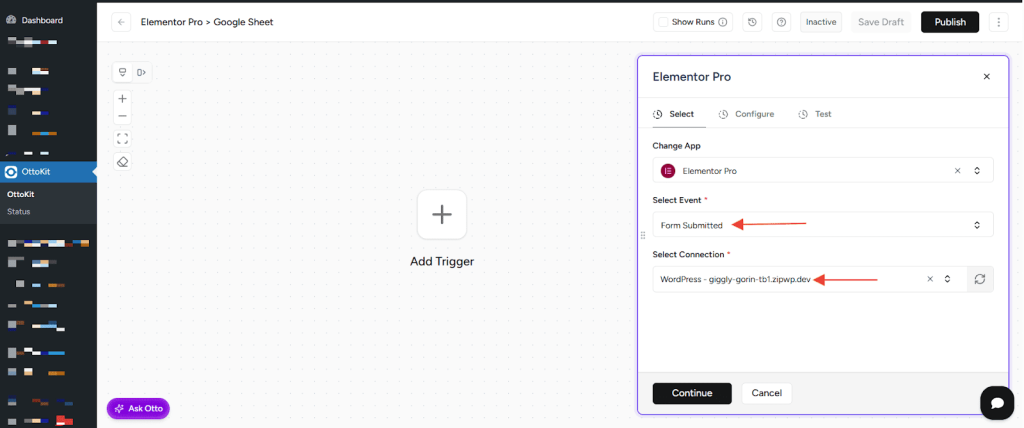This screenshot has height=428, width=1024.
Task: Click the Publish button
Action: [x=949, y=22]
